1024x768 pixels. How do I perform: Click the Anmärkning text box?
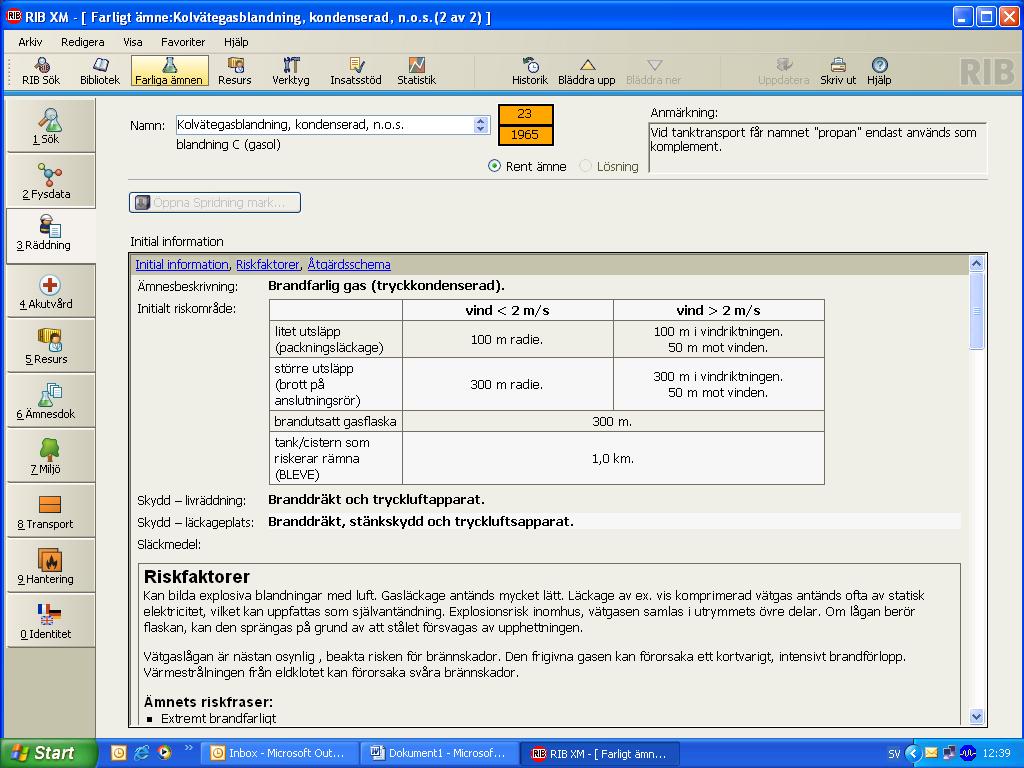click(x=817, y=147)
